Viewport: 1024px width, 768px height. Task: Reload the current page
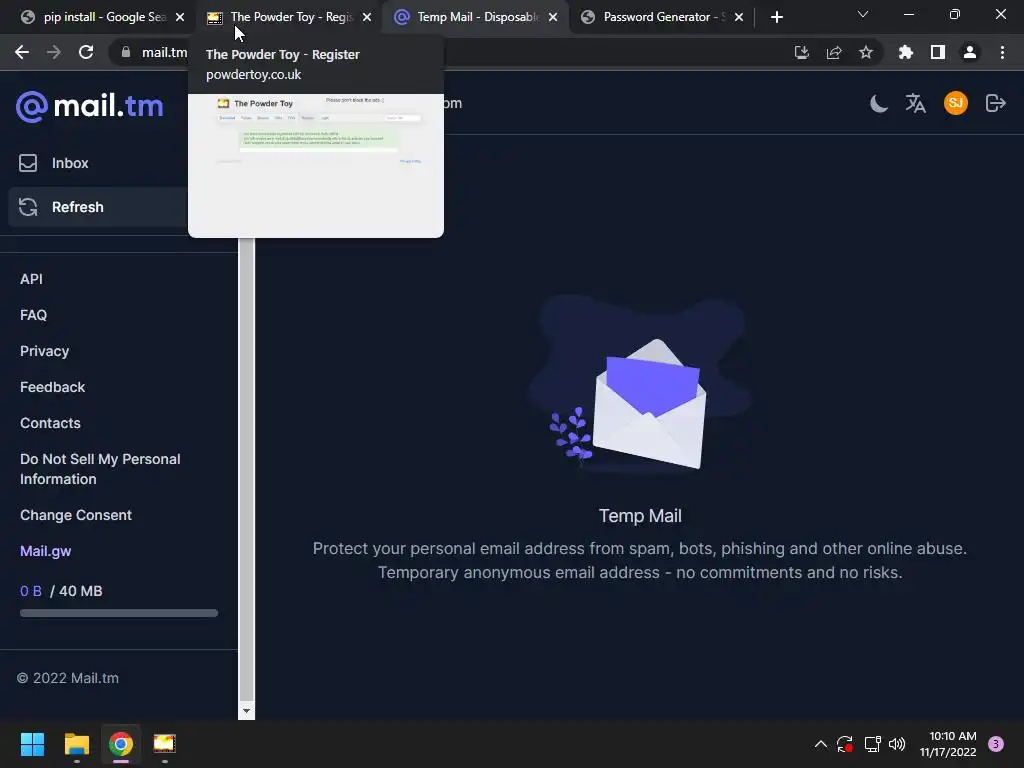[x=86, y=52]
